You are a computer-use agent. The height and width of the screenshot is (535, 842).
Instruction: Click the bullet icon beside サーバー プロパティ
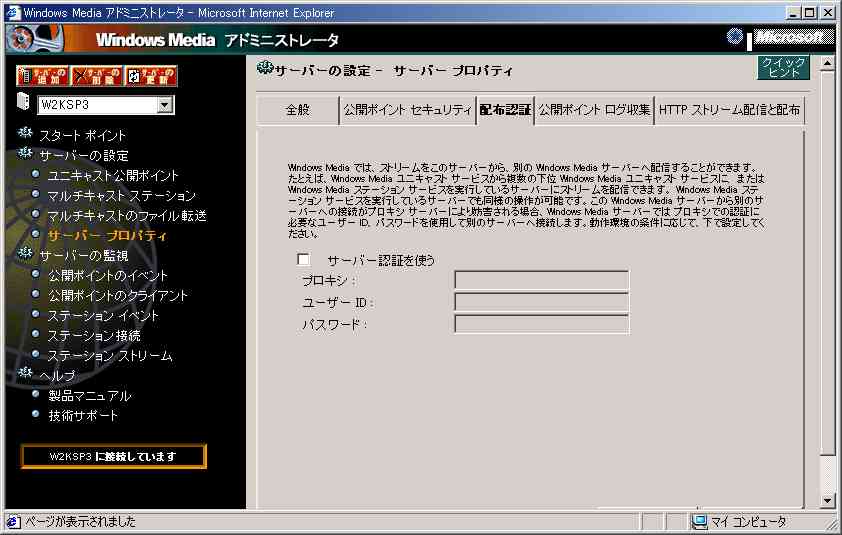(35, 234)
